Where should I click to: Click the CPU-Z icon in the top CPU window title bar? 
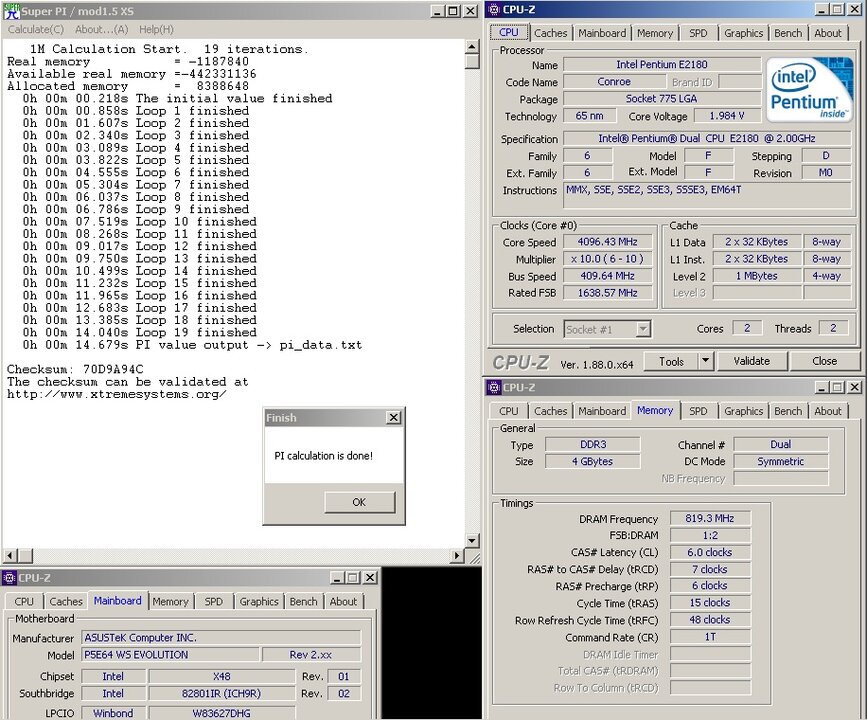(494, 9)
